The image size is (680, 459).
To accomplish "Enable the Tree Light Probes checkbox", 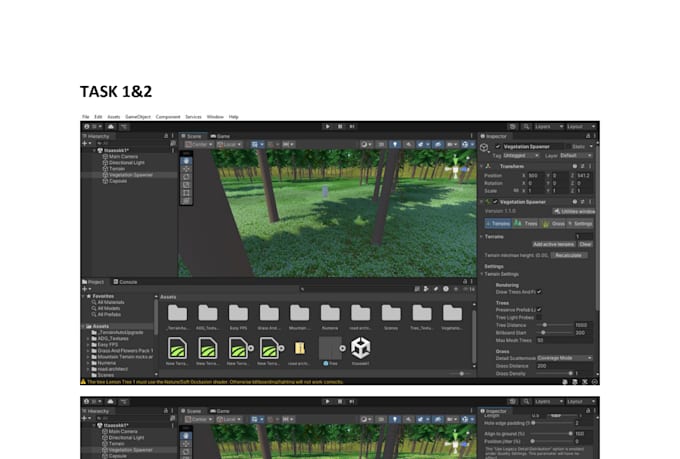I will coord(539,318).
